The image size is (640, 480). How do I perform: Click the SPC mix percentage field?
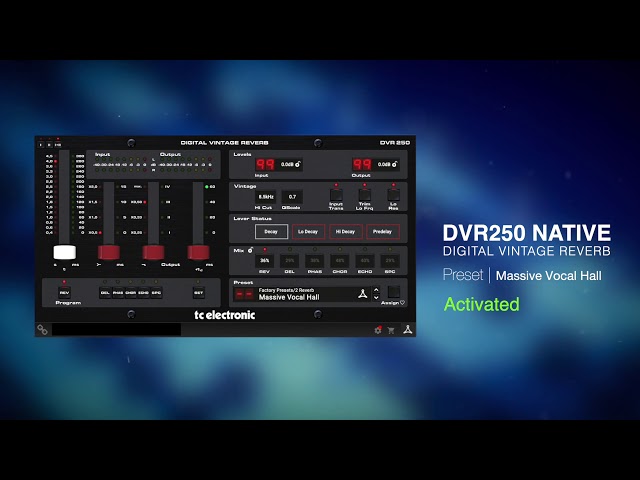pyautogui.click(x=390, y=260)
